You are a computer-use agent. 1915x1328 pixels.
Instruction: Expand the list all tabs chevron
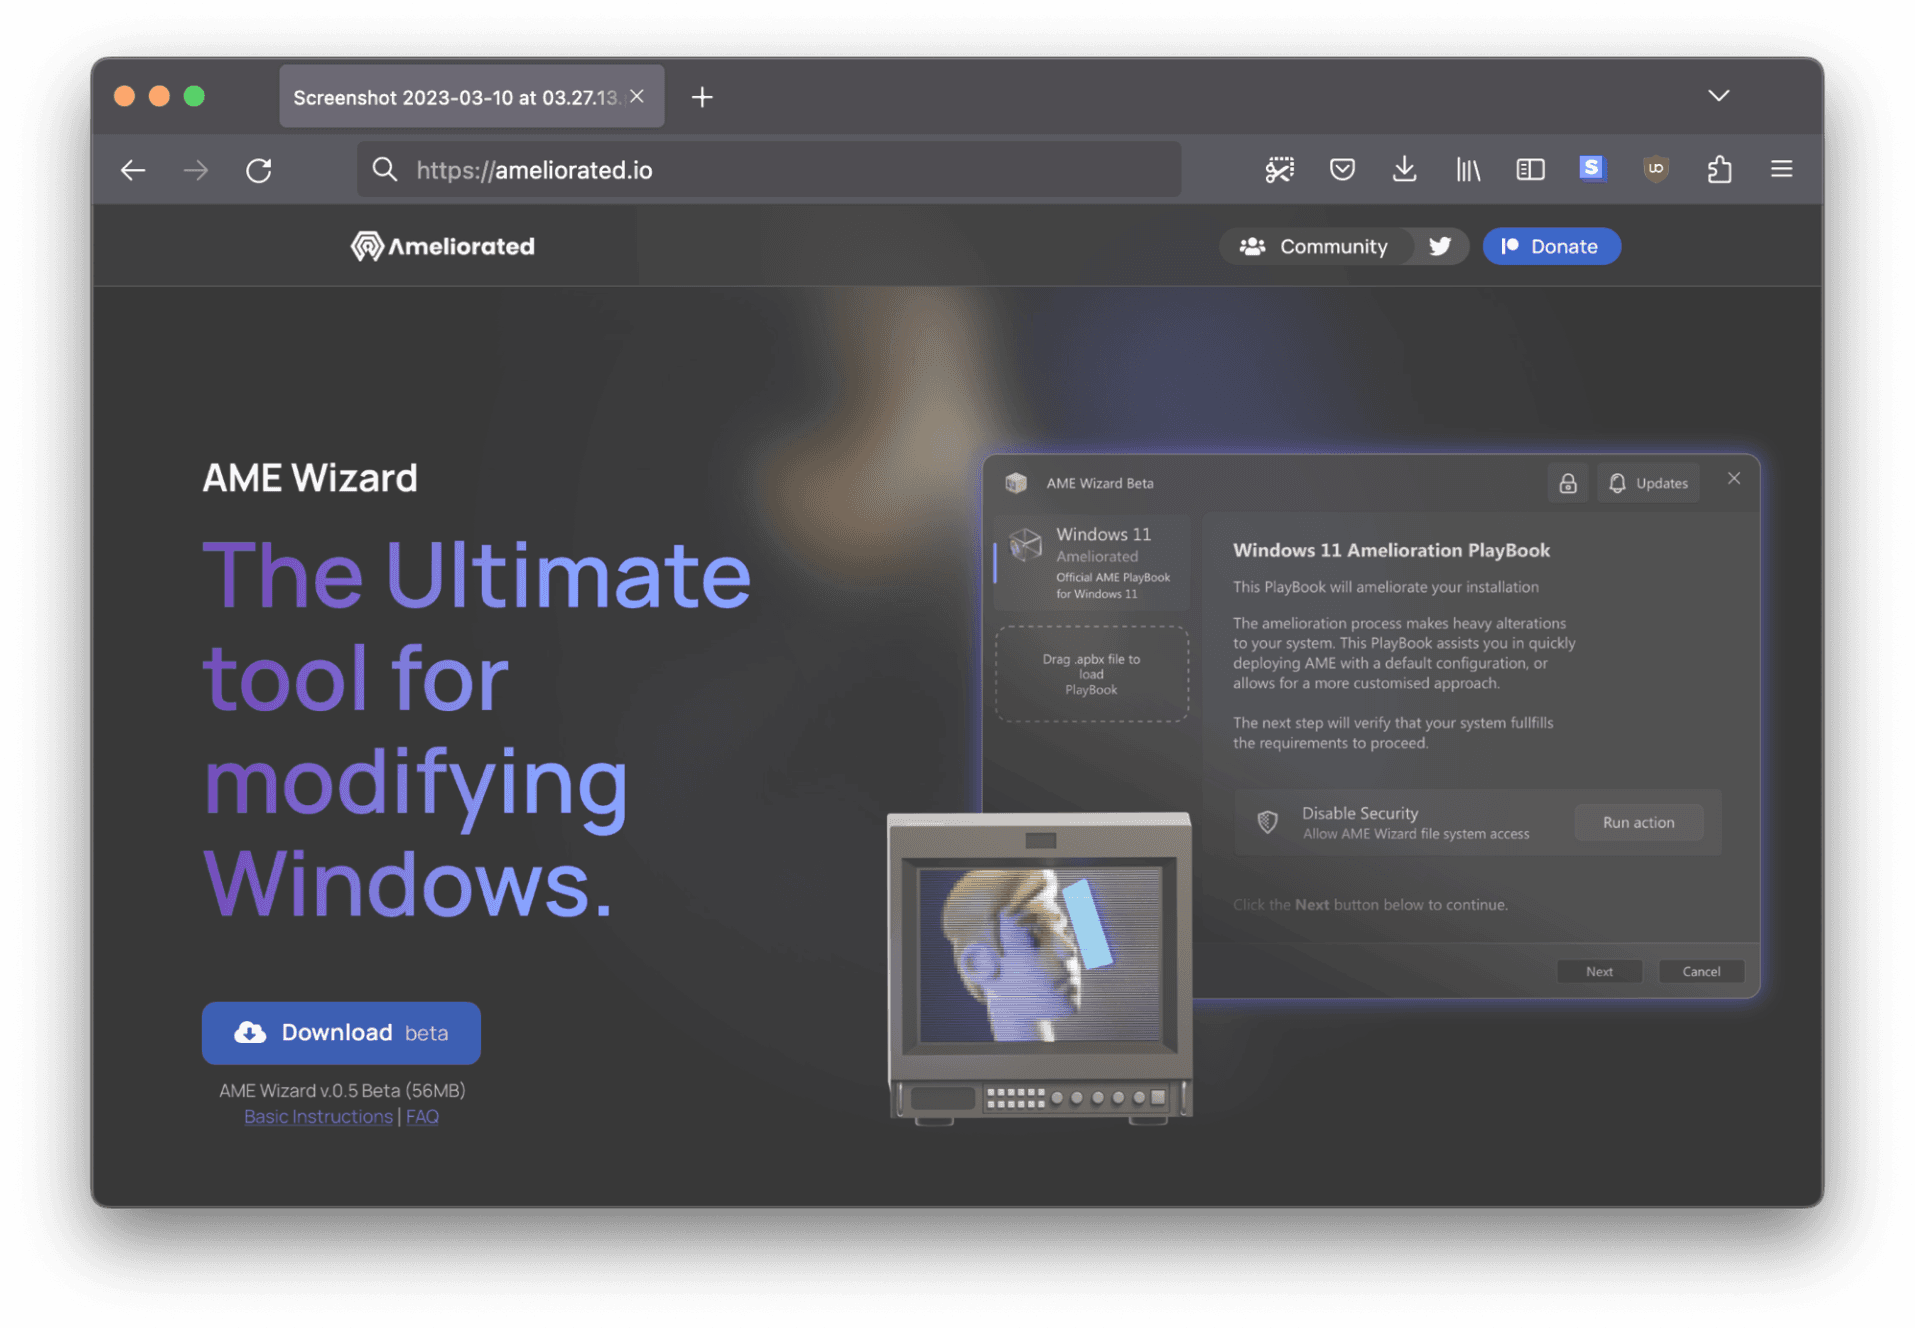tap(1718, 96)
